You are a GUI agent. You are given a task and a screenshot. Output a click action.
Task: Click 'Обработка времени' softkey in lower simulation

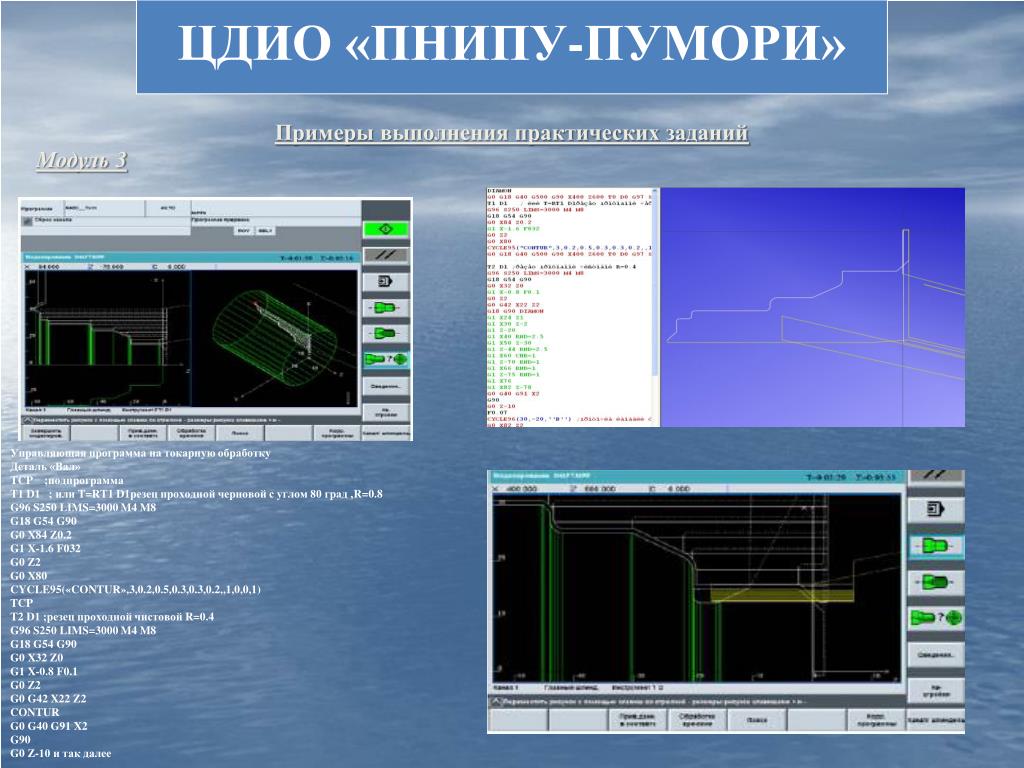pyautogui.click(x=696, y=720)
